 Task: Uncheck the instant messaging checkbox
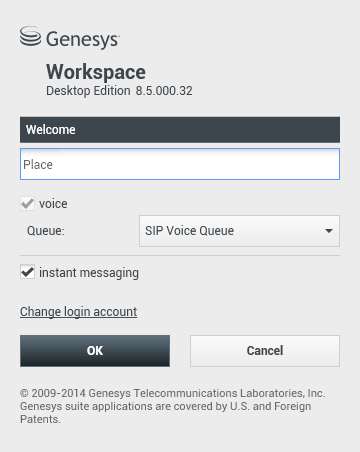click(x=27, y=272)
